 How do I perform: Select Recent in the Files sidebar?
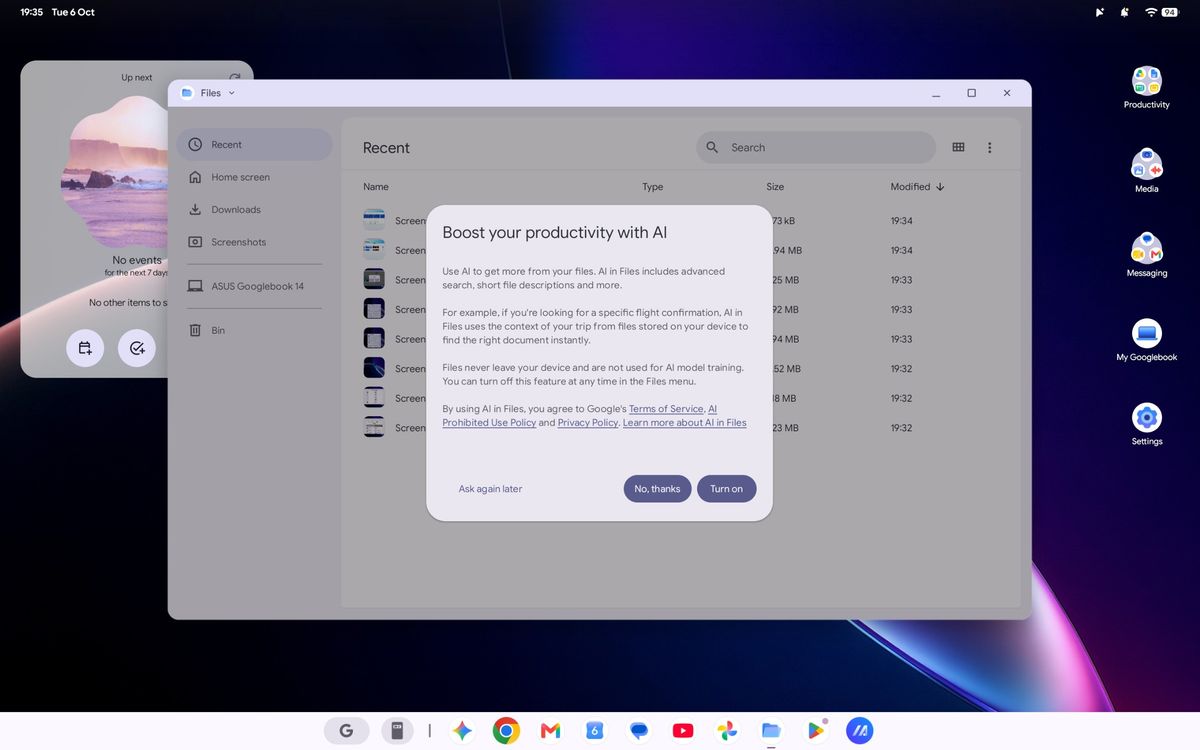(254, 144)
